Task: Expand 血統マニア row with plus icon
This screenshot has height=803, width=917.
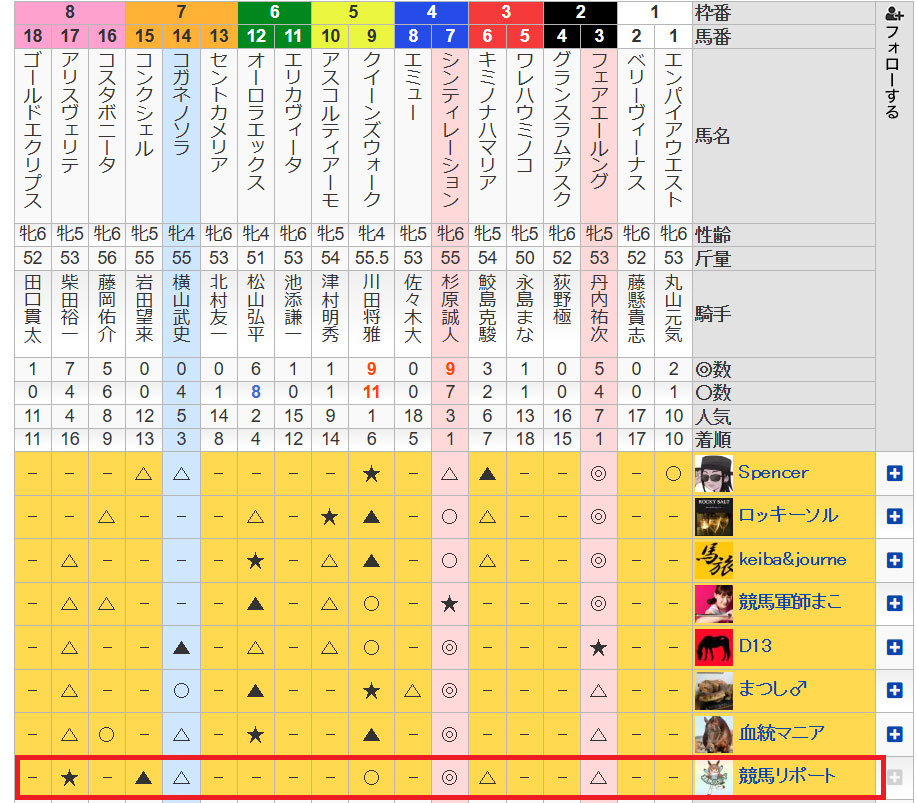Action: (x=895, y=733)
